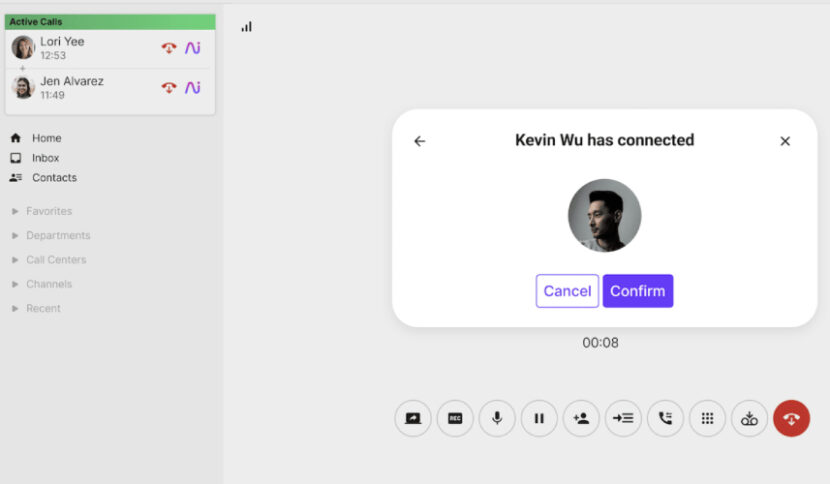Open Ai assistant for Jen Alvarez call

(193, 88)
